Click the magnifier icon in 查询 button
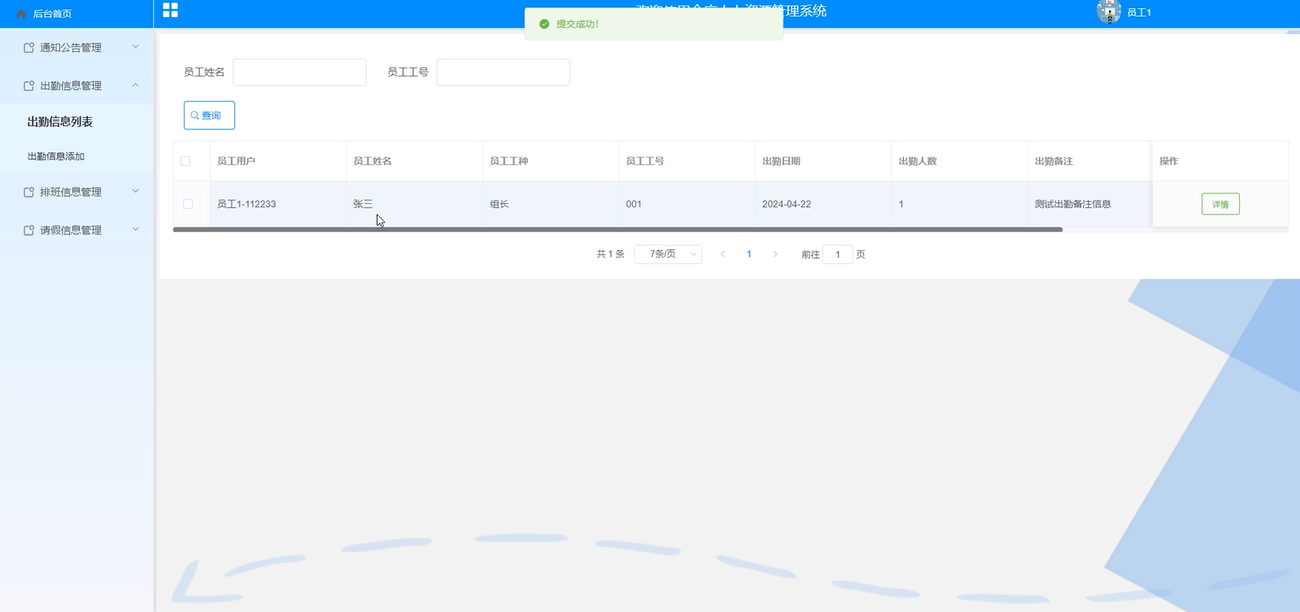 pyautogui.click(x=195, y=116)
